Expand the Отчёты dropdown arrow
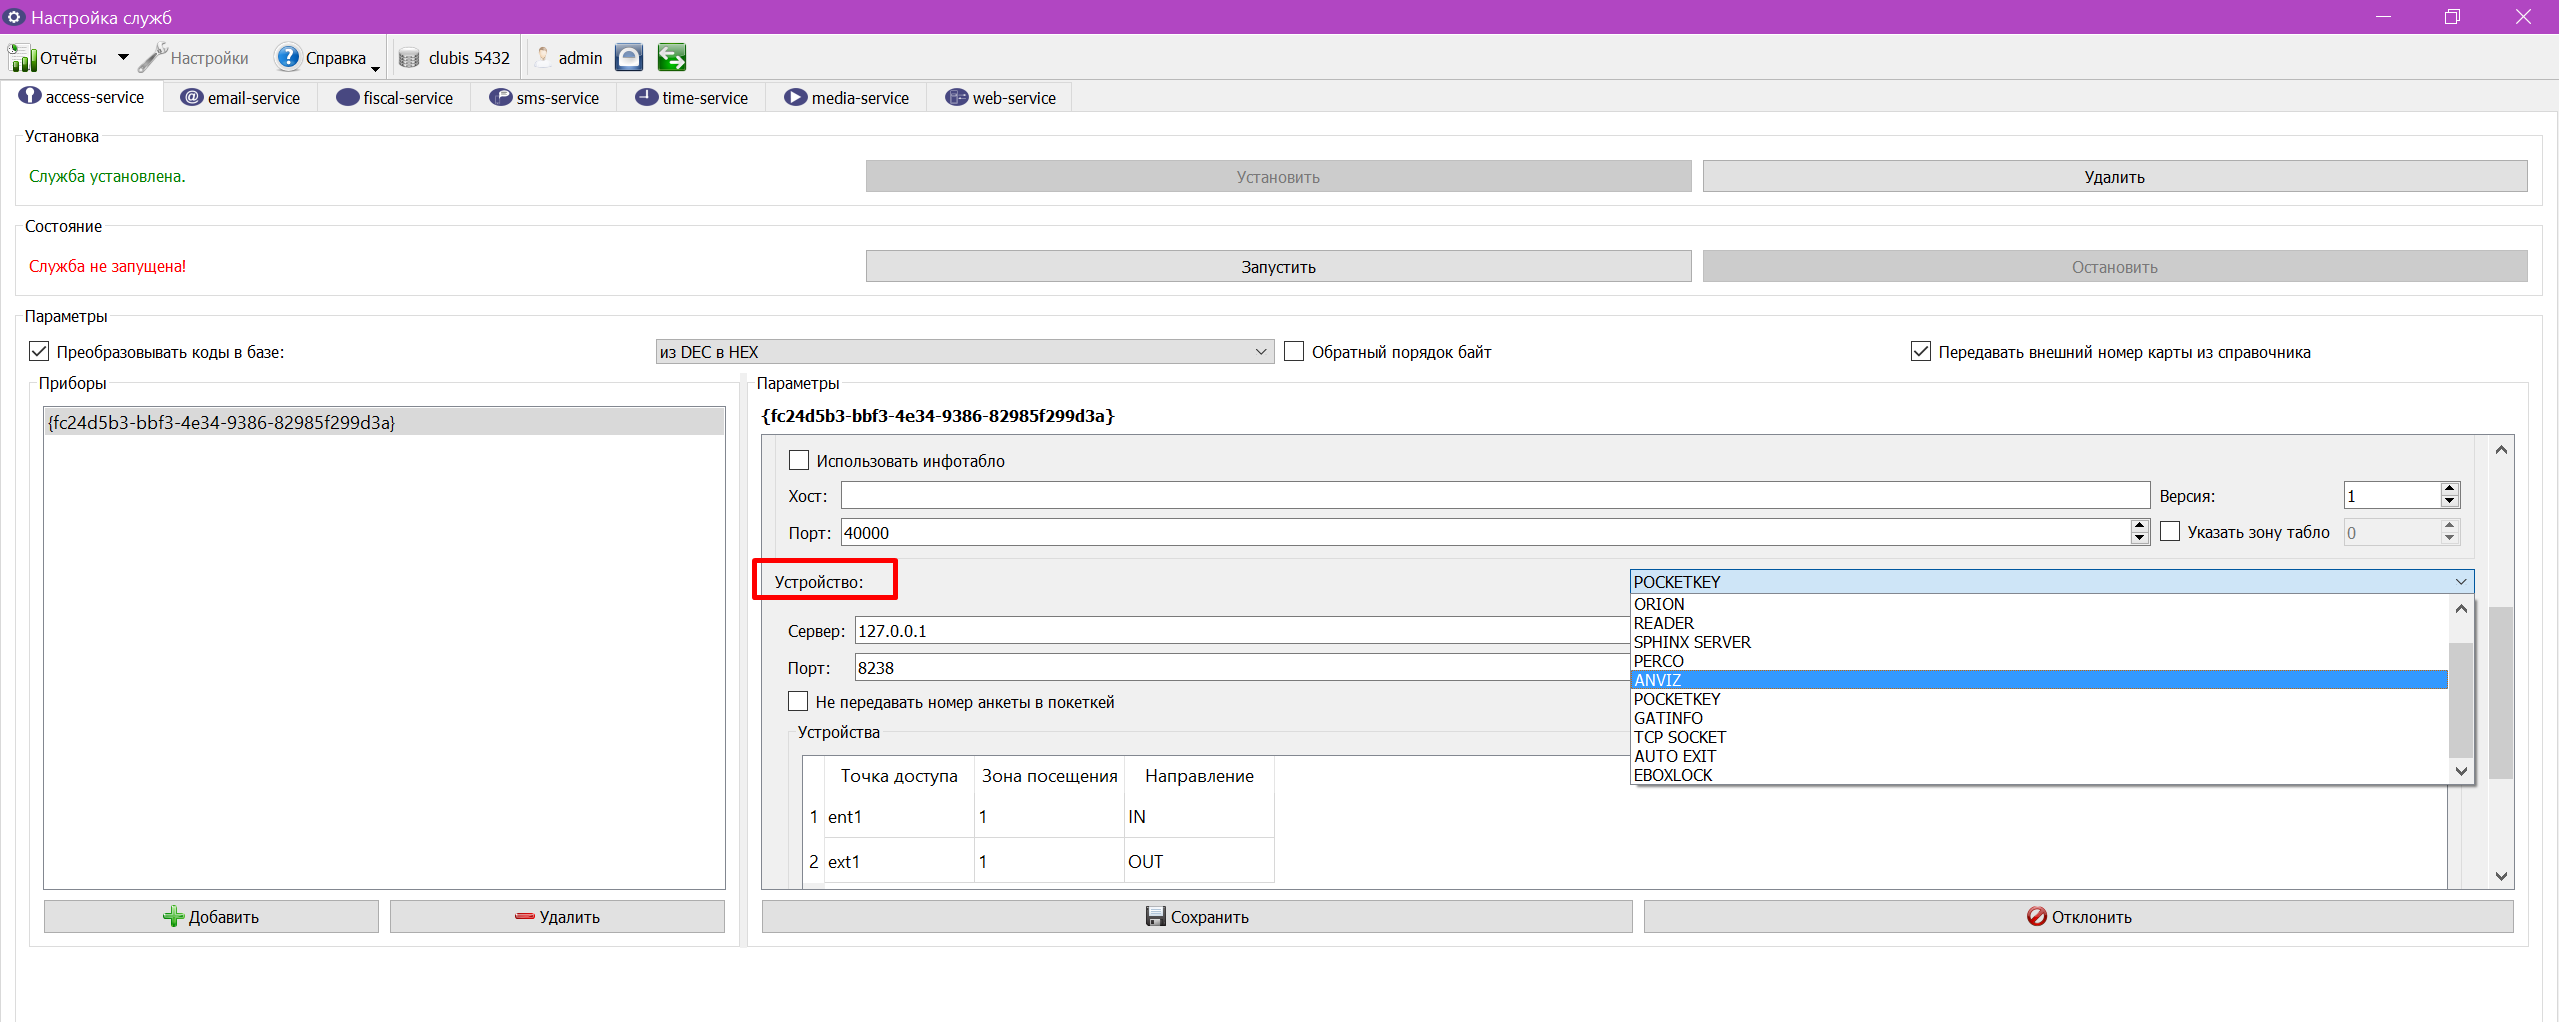This screenshot has height=1022, width=2559. point(123,58)
